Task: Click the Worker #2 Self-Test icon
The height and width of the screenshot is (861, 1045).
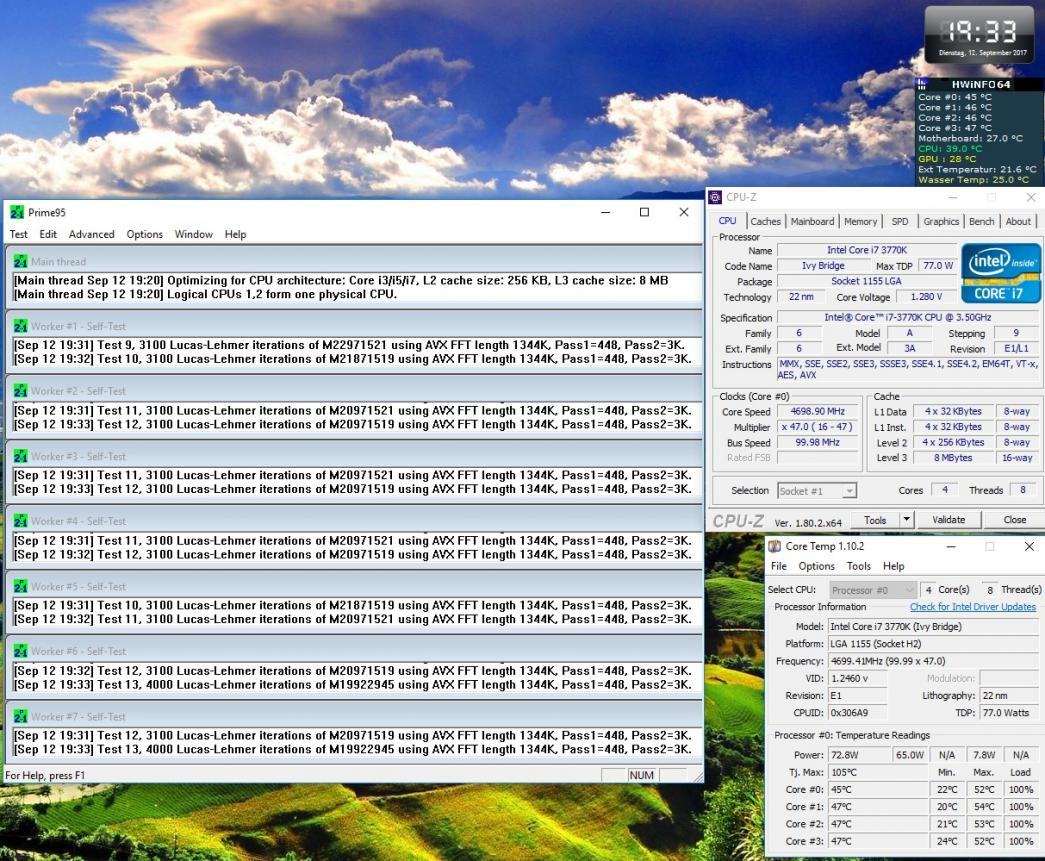Action: 21,391
